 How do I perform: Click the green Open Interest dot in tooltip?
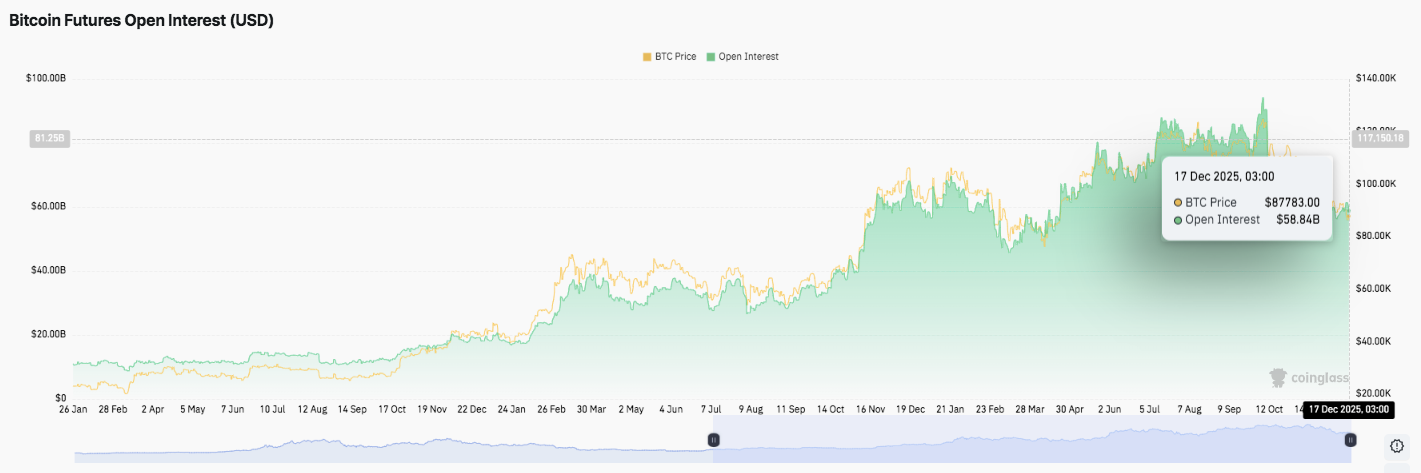coord(1178,220)
